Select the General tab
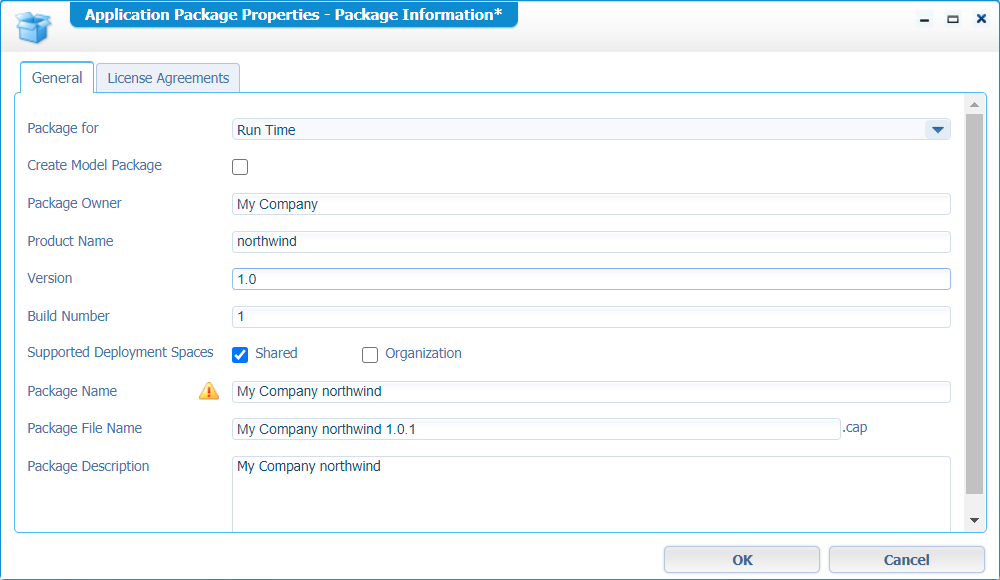Viewport: 1000px width, 580px height. tap(57, 78)
